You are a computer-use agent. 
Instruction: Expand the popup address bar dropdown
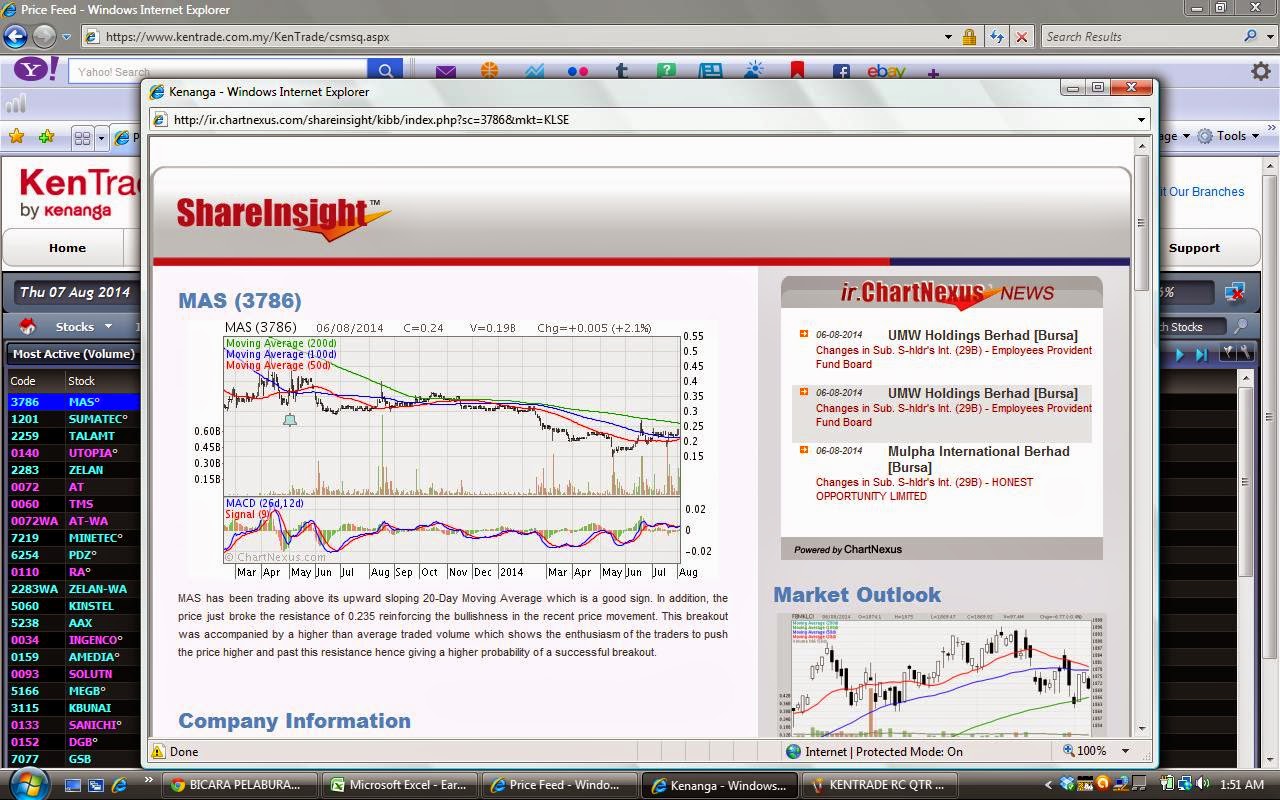1141,119
